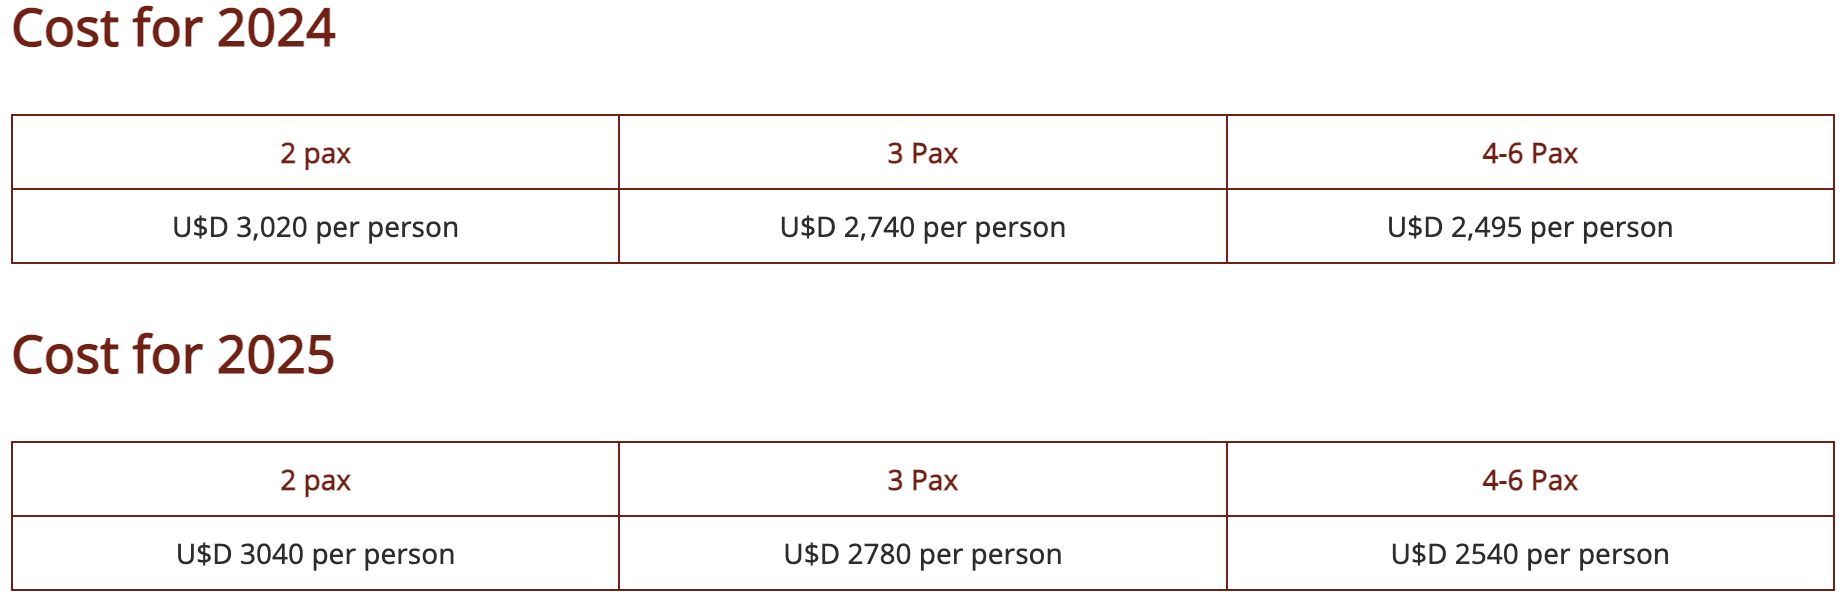This screenshot has height=600, width=1844.
Task: Click 'per person' after the U$D 2540 price
Action: [1598, 554]
